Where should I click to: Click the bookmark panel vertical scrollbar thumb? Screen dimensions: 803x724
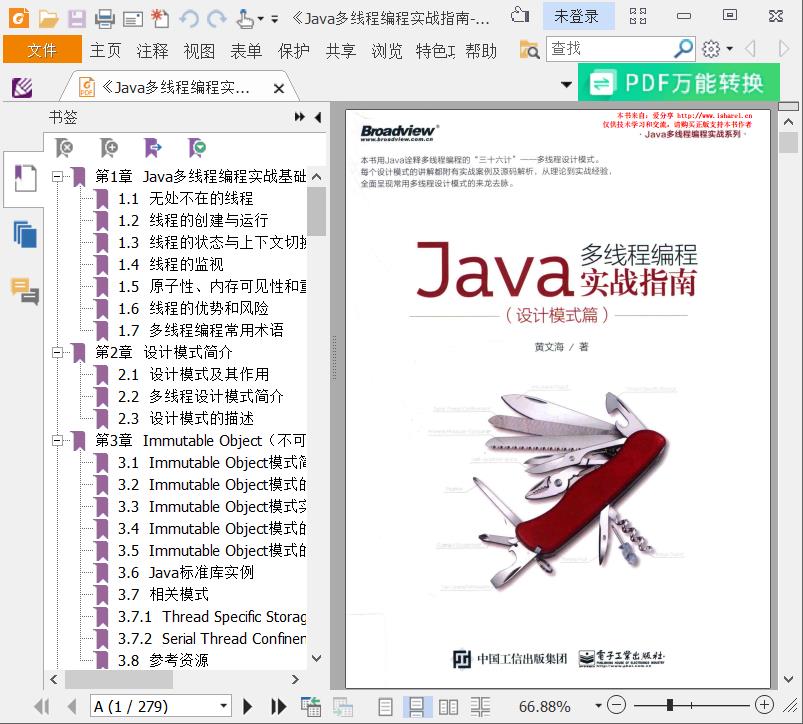click(x=317, y=211)
